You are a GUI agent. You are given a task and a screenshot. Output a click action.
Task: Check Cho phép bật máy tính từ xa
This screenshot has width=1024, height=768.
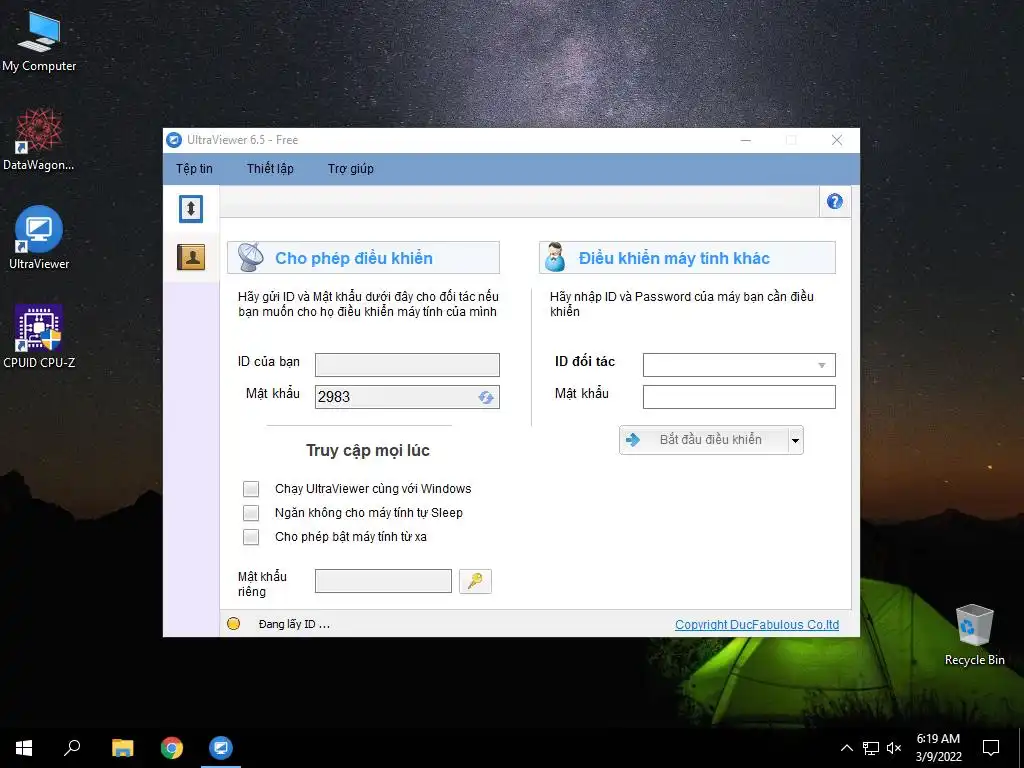click(x=251, y=537)
